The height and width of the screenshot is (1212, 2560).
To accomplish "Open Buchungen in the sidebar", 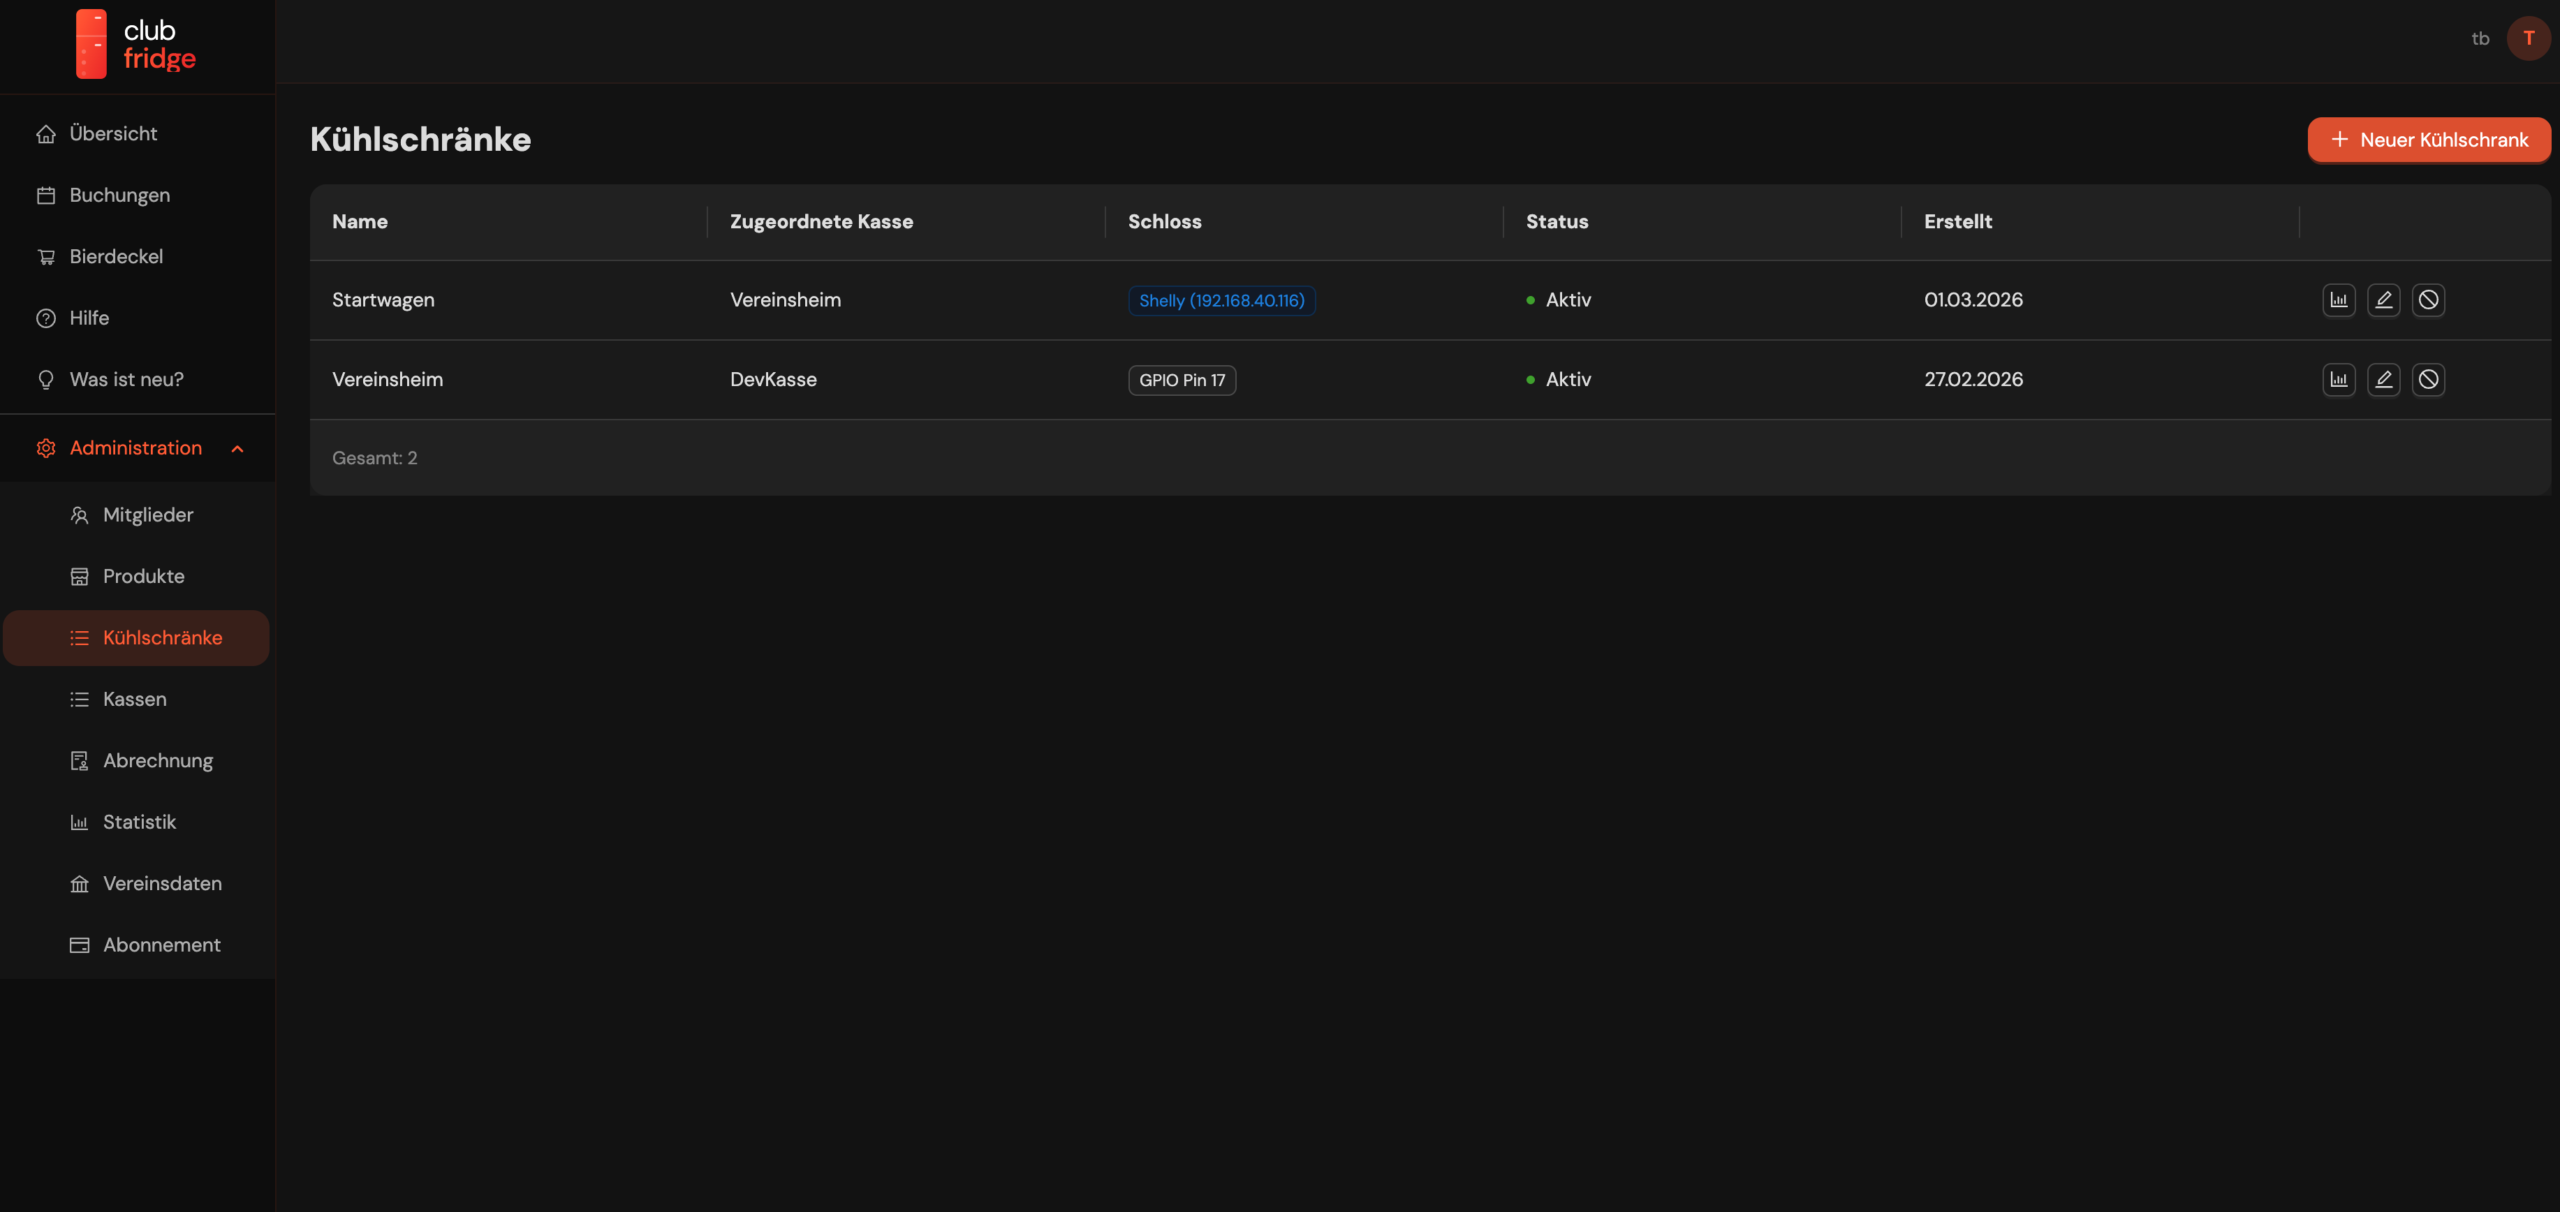I will (x=119, y=195).
